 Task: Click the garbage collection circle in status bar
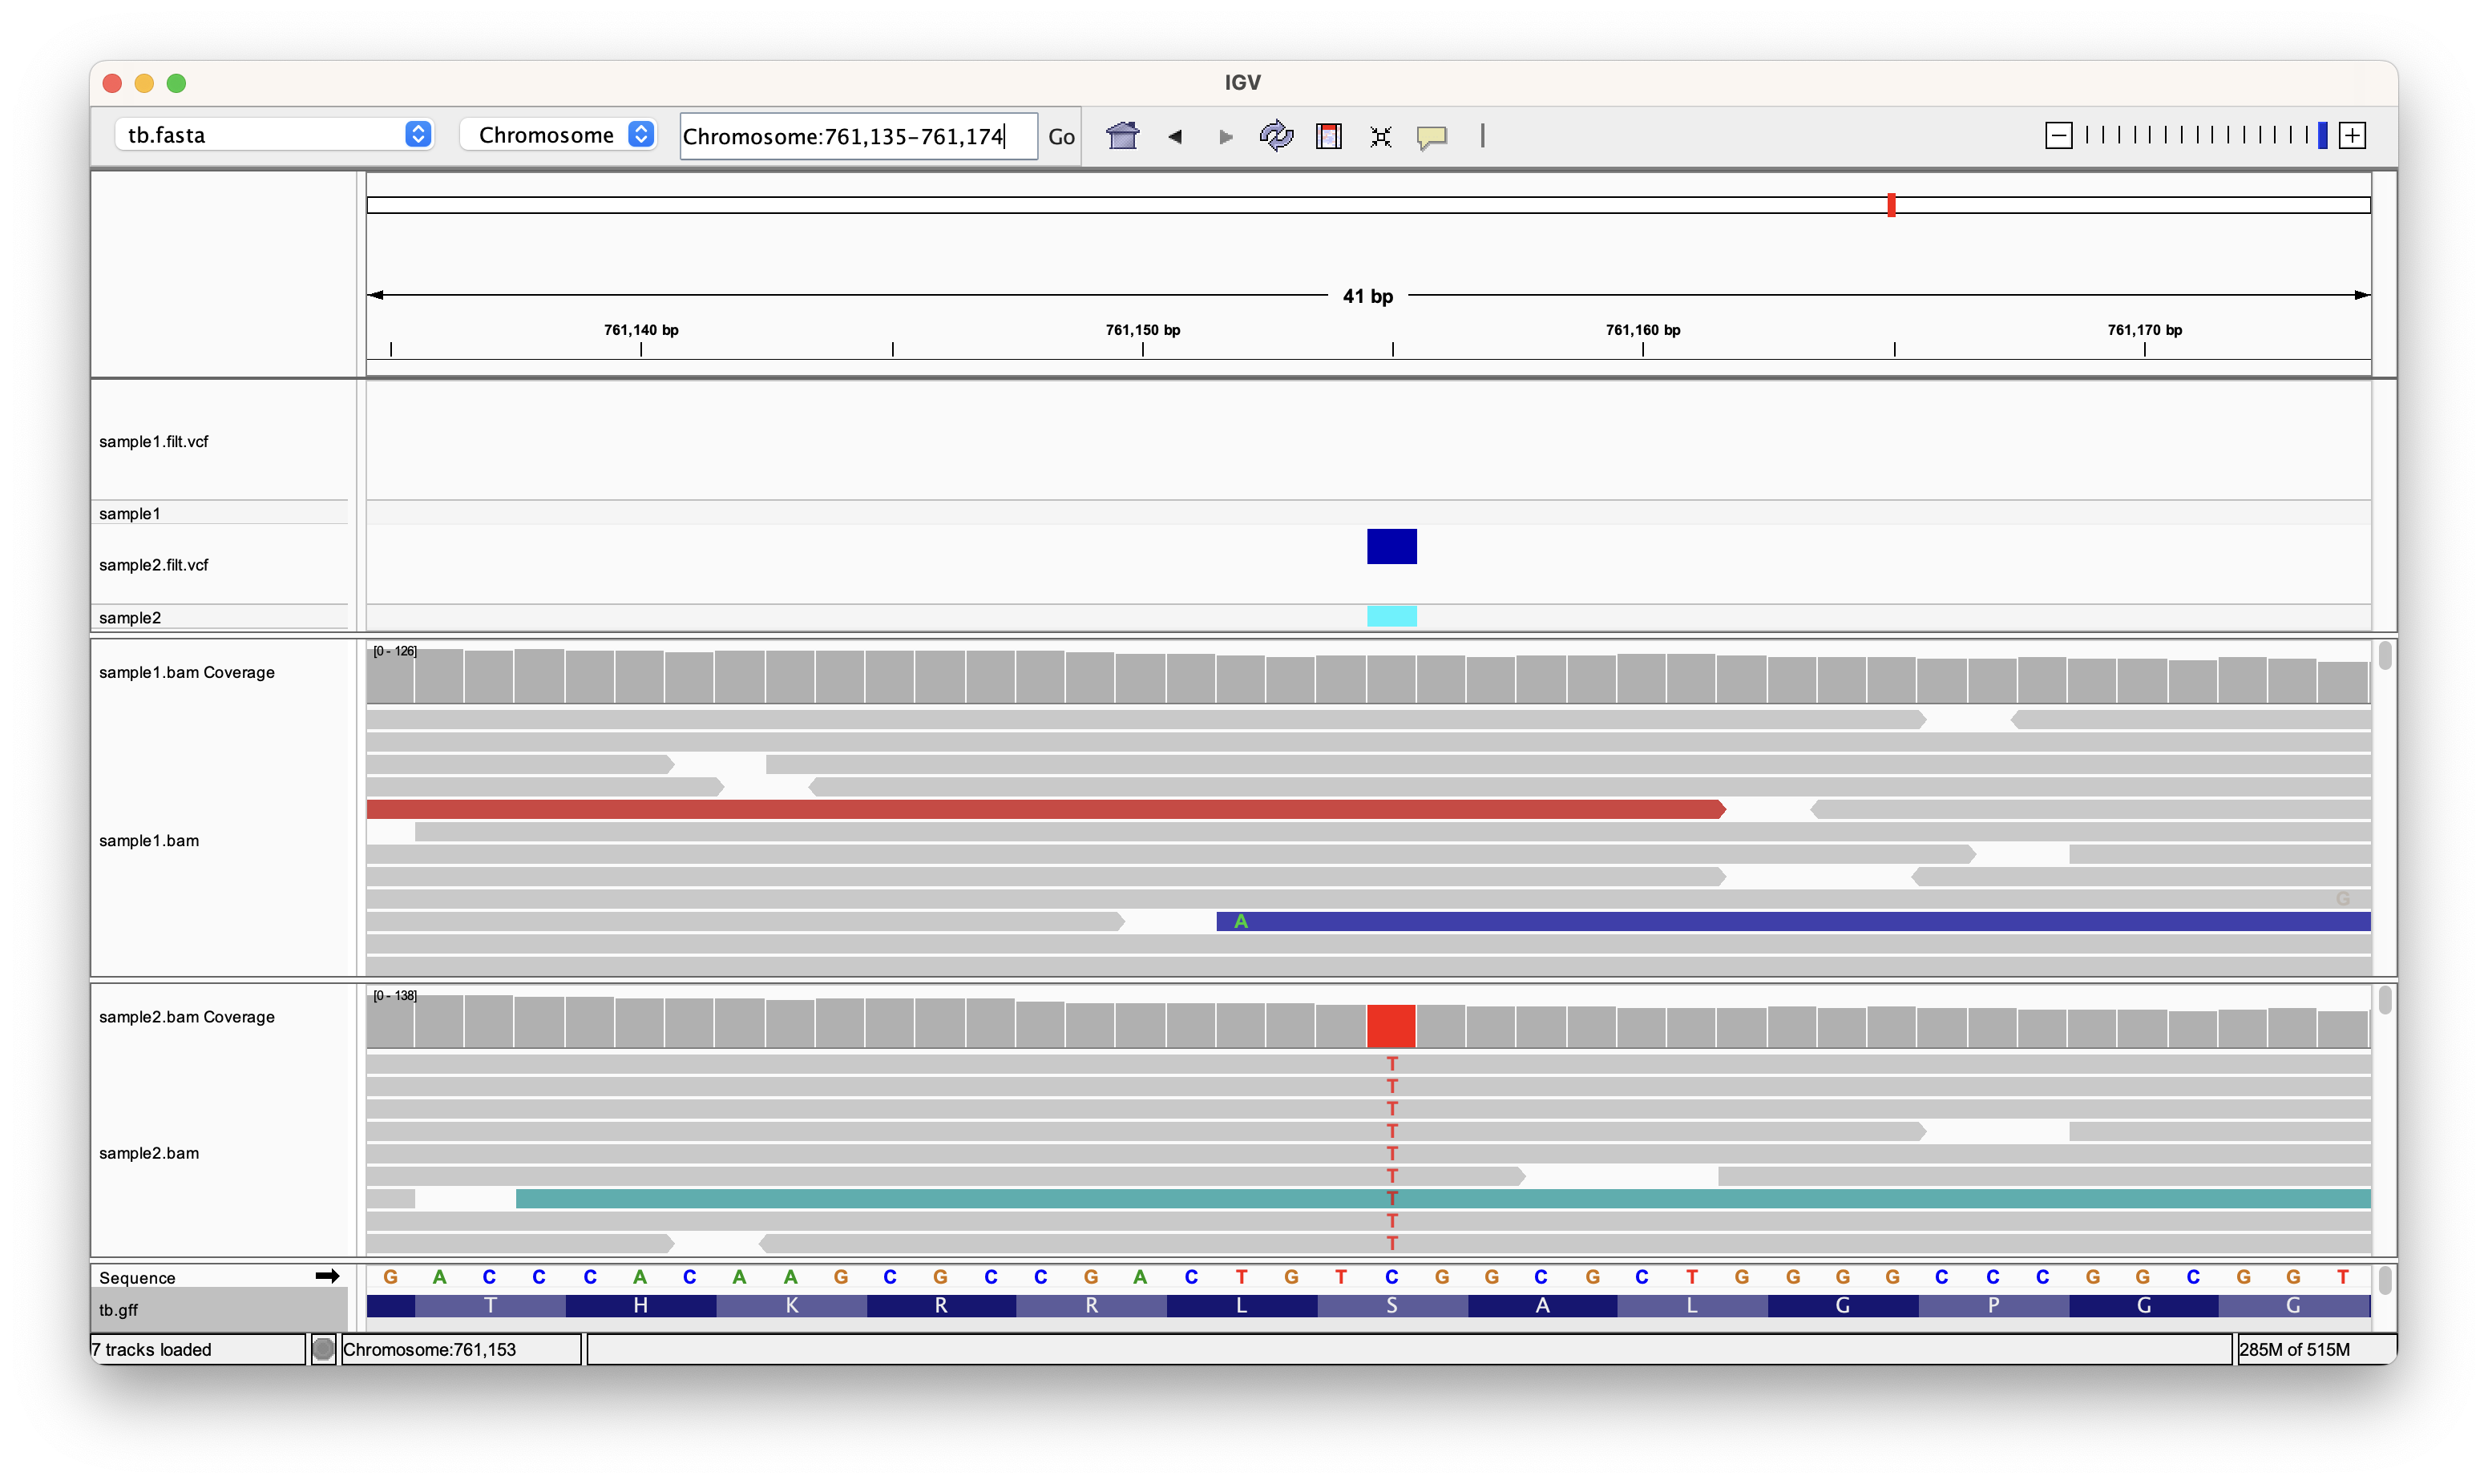coord(323,1349)
